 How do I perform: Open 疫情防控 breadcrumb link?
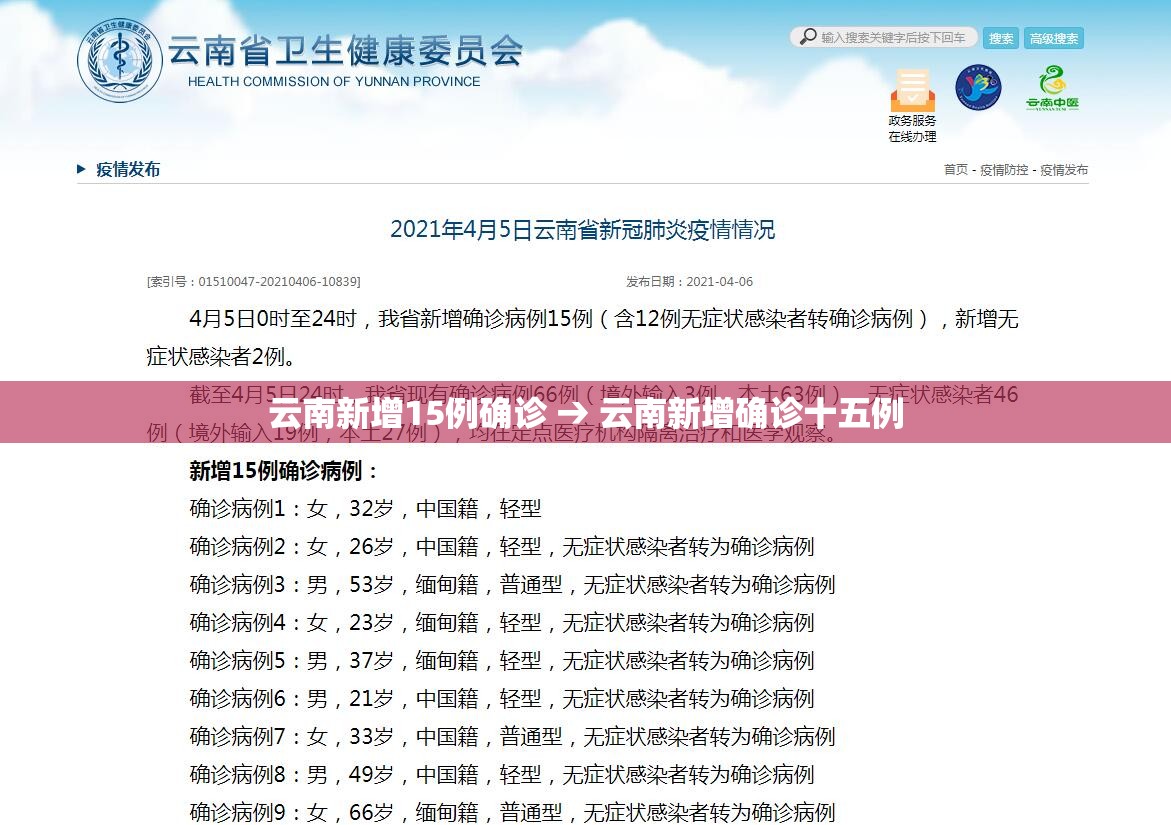(1004, 169)
